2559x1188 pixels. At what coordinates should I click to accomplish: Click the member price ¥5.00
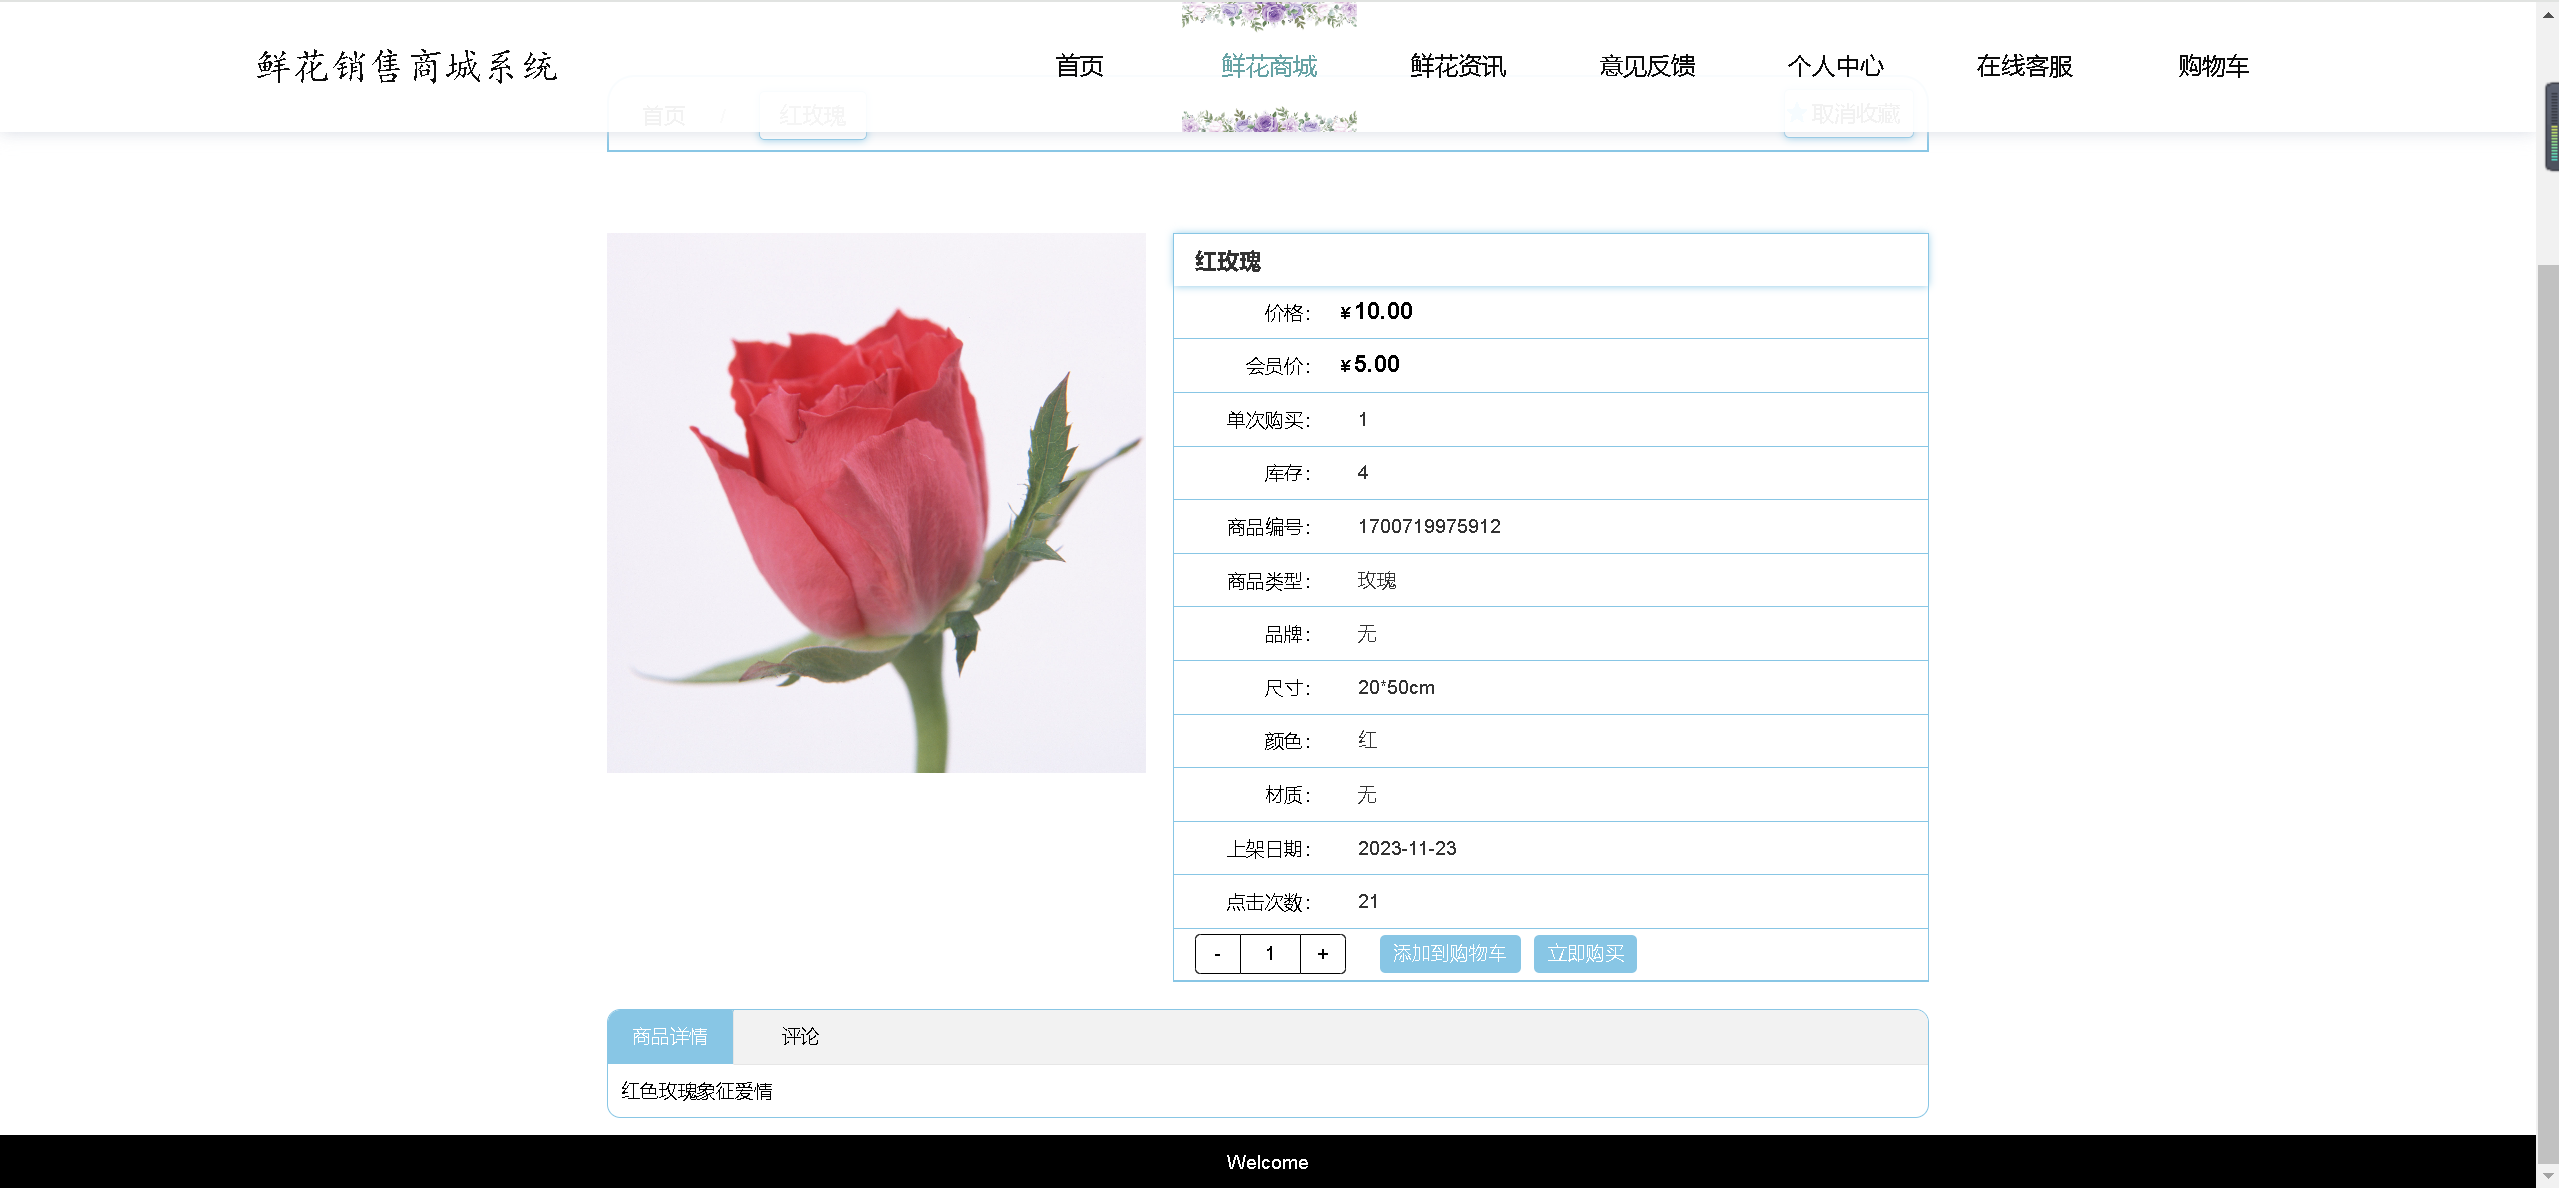click(x=1369, y=365)
